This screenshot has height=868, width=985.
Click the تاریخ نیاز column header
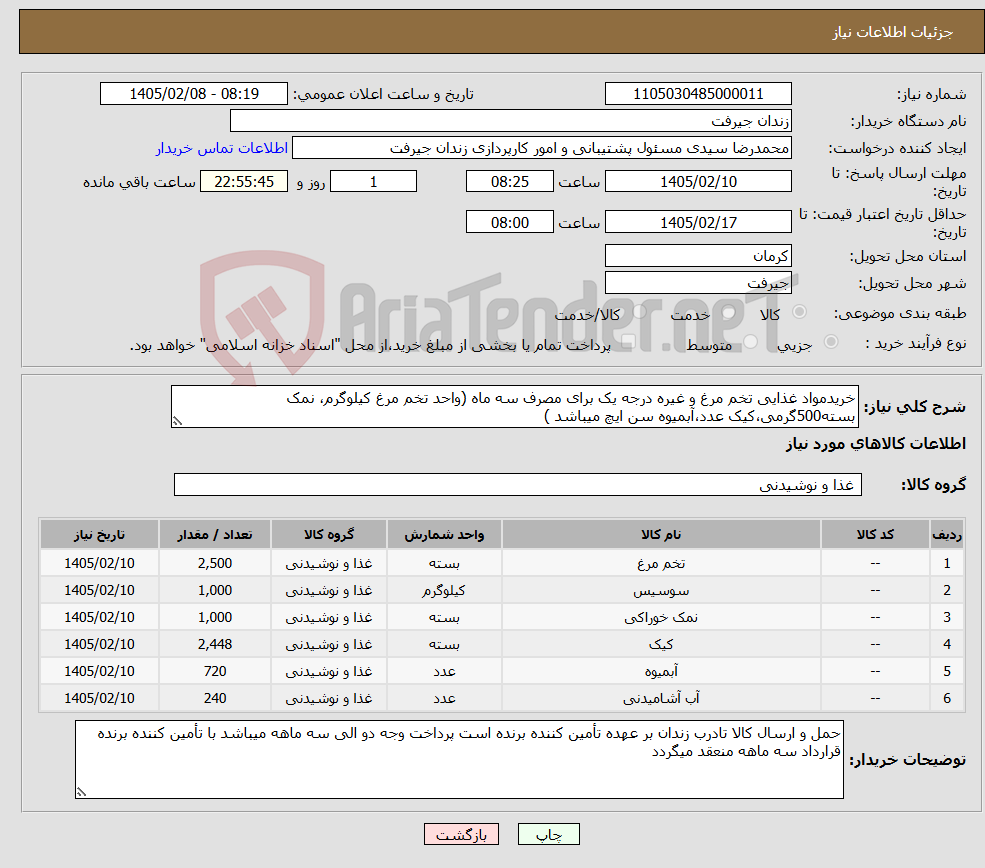99,534
